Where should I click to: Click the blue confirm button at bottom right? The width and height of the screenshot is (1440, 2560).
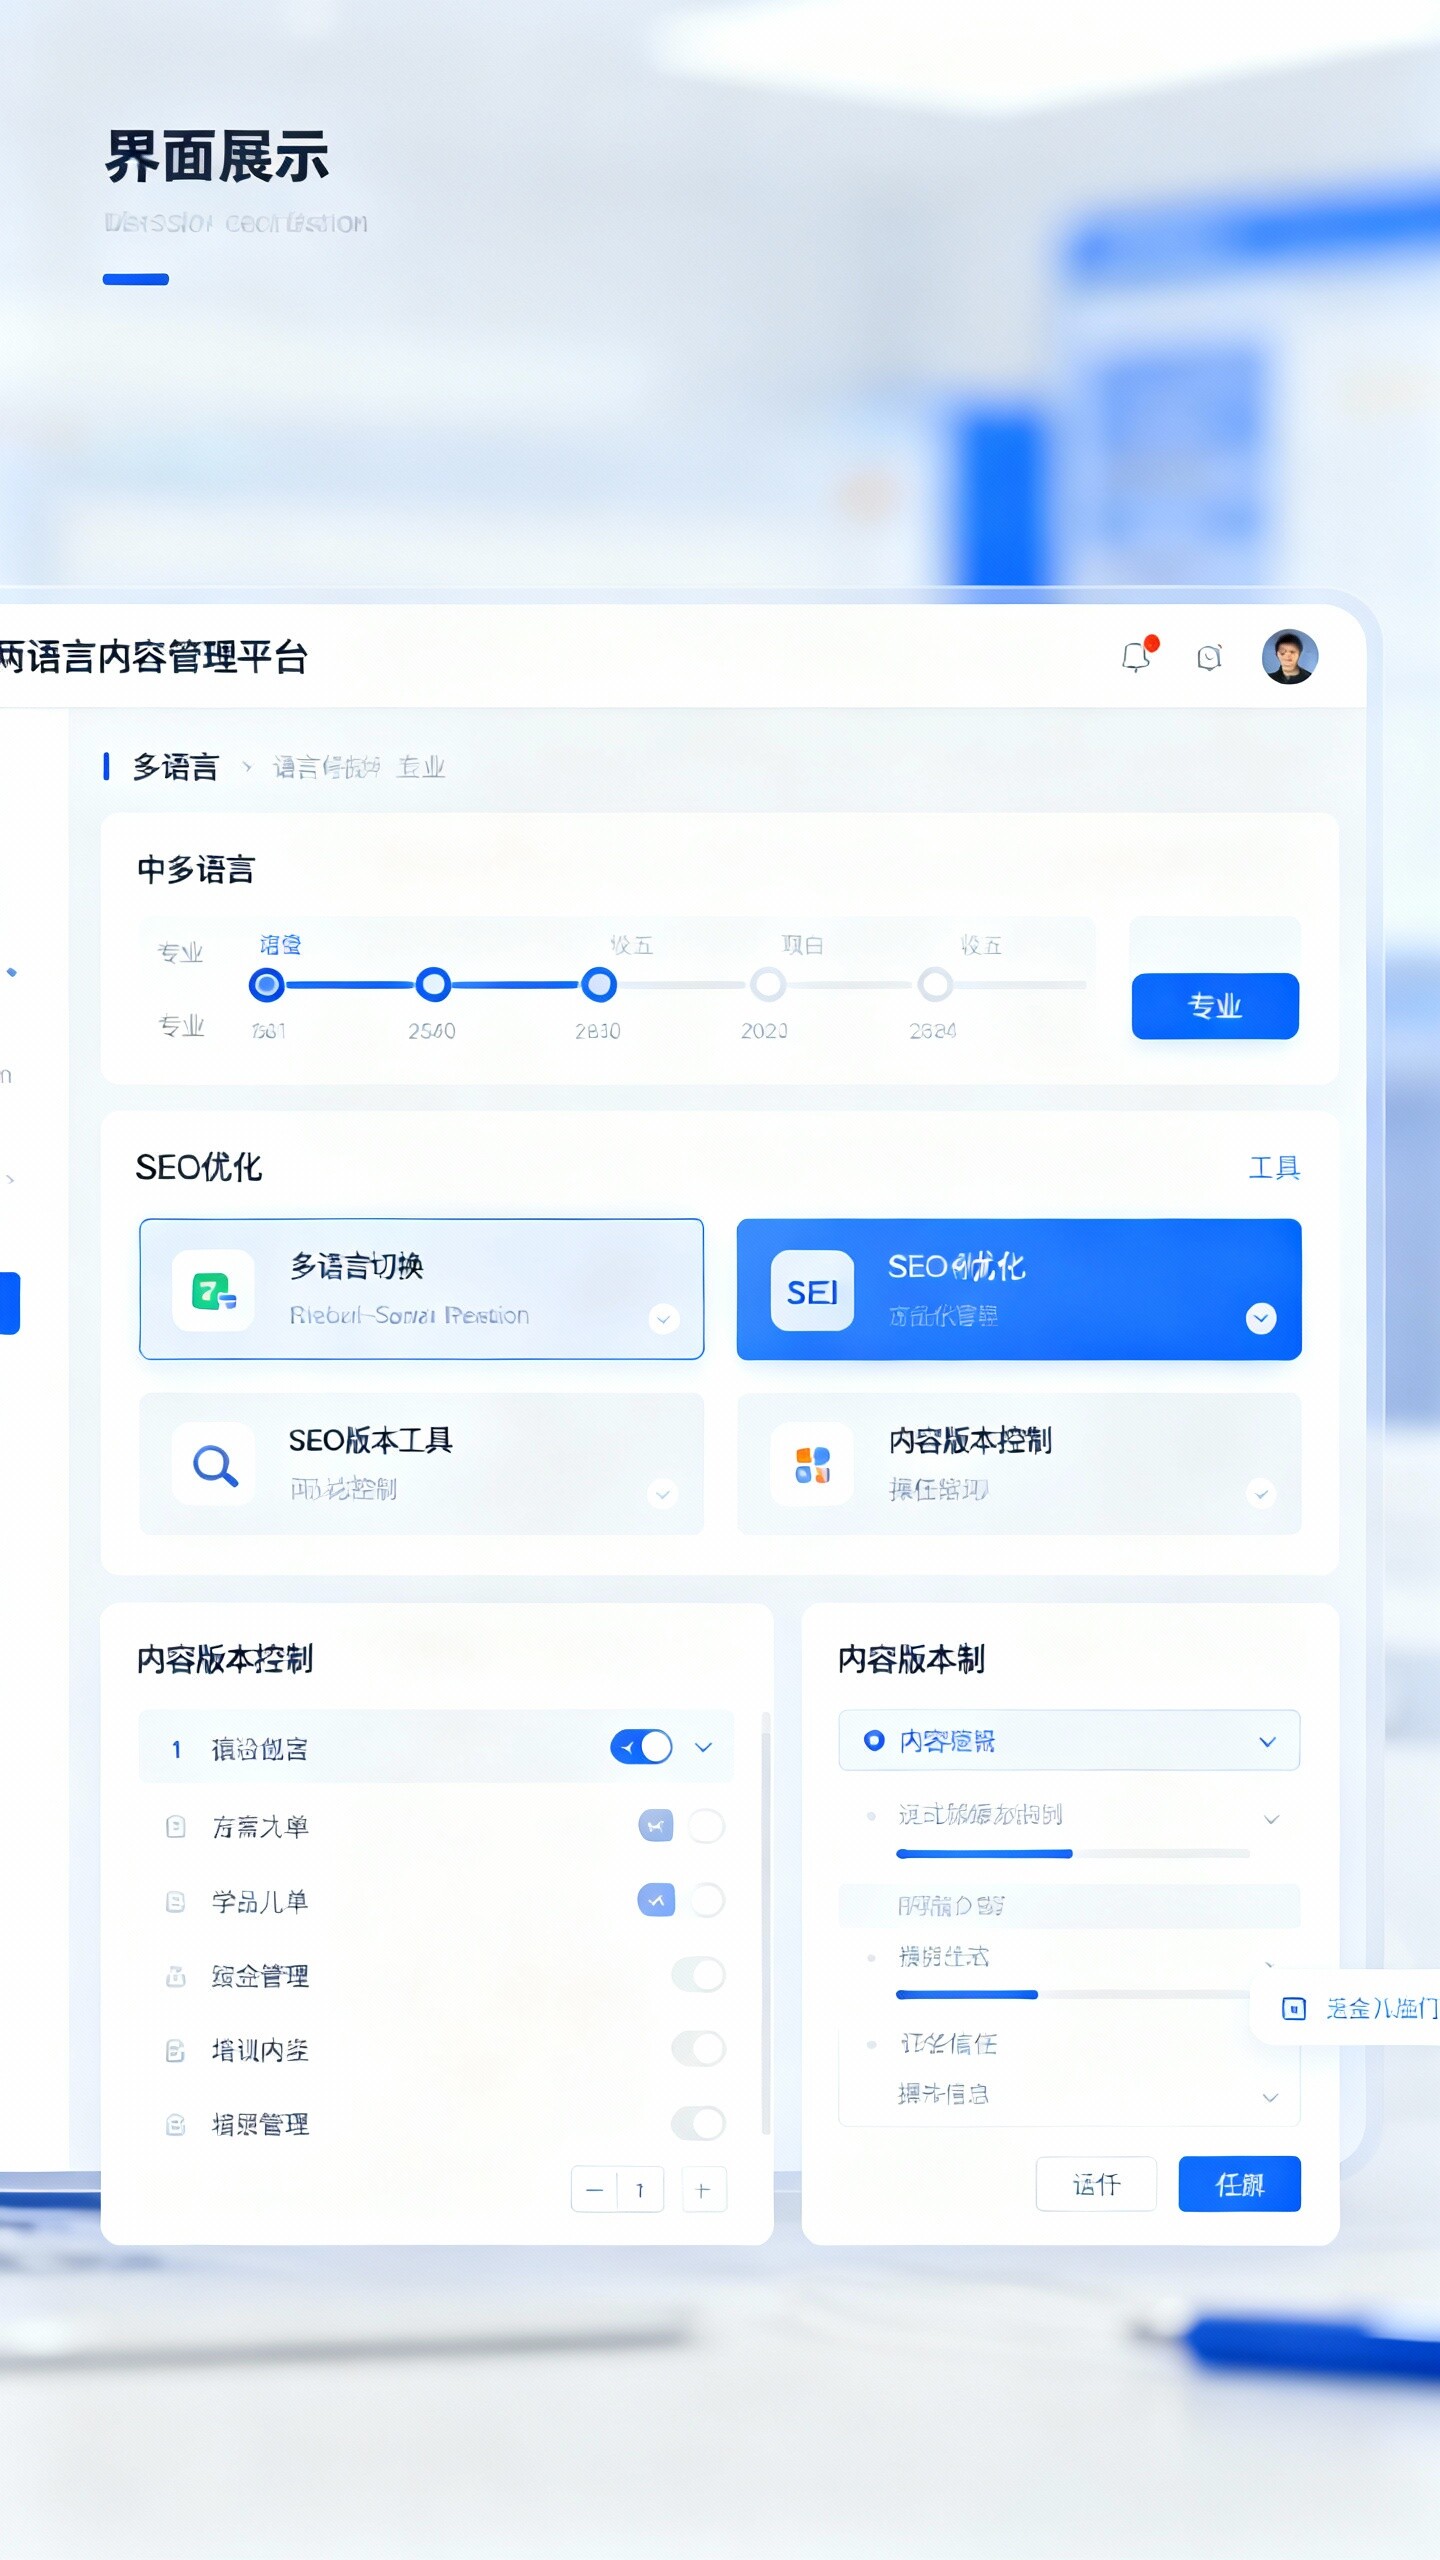1239,2184
